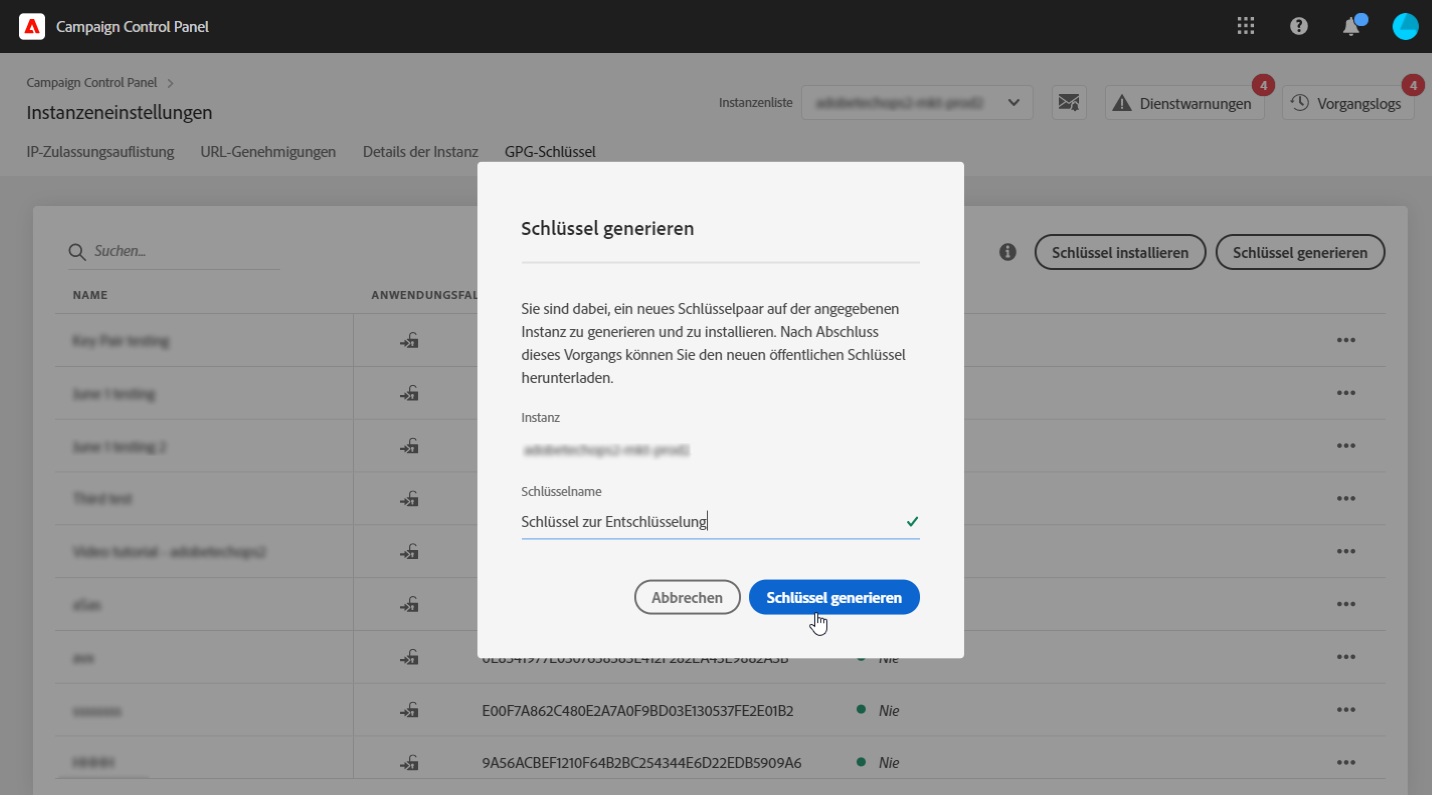Click the search magnifier icon

pos(76,252)
